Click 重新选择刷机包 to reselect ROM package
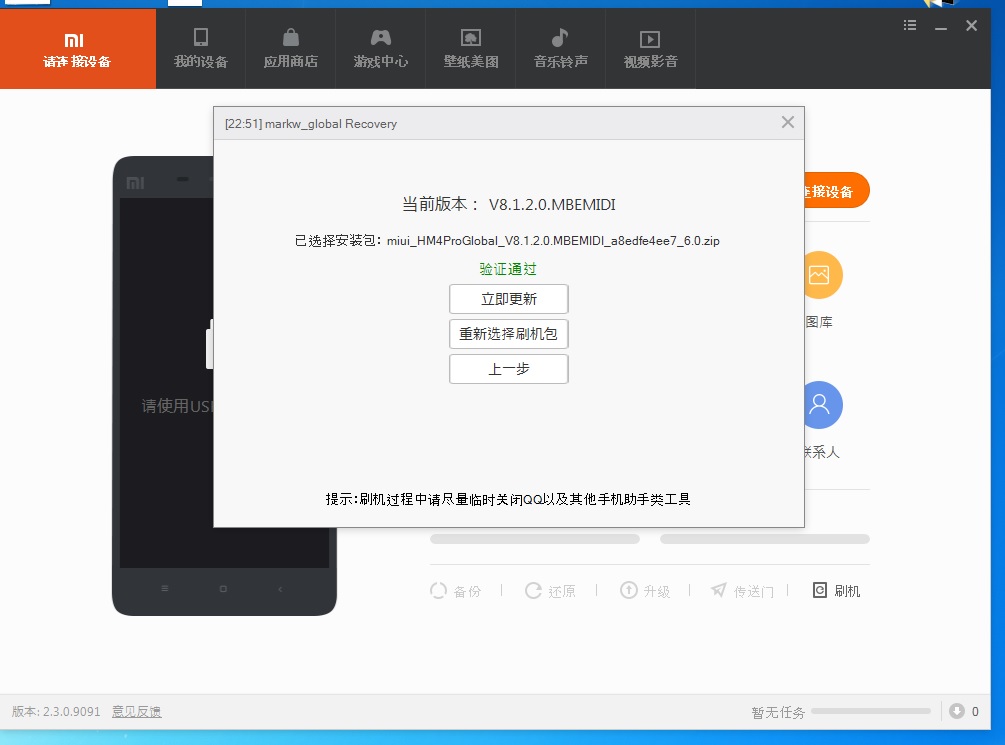The image size is (1005, 745). 508,334
